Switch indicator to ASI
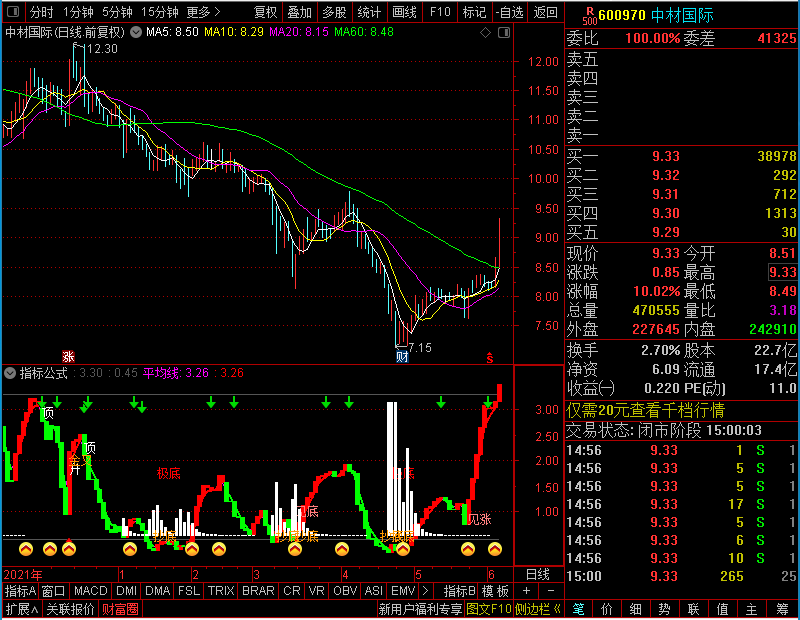Image resolution: width=800 pixels, height=620 pixels. [373, 591]
